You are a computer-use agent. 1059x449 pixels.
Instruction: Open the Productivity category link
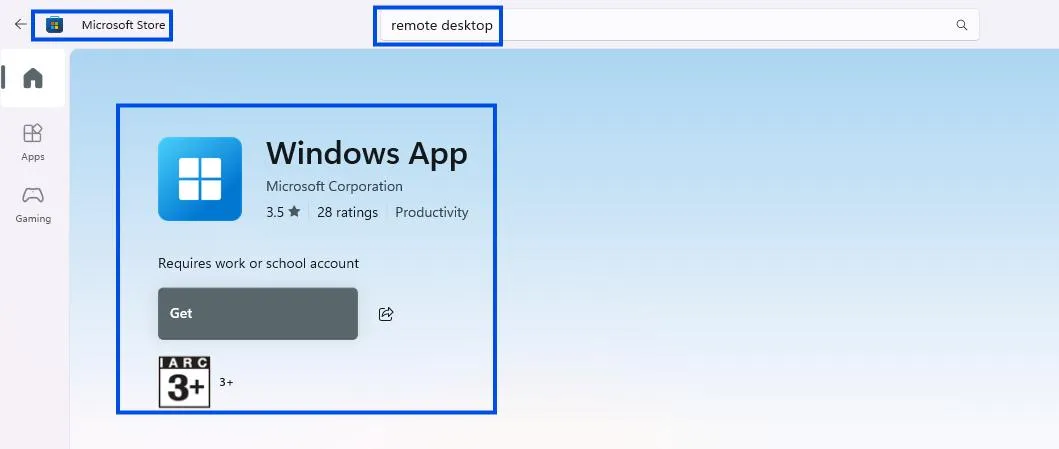click(x=432, y=212)
